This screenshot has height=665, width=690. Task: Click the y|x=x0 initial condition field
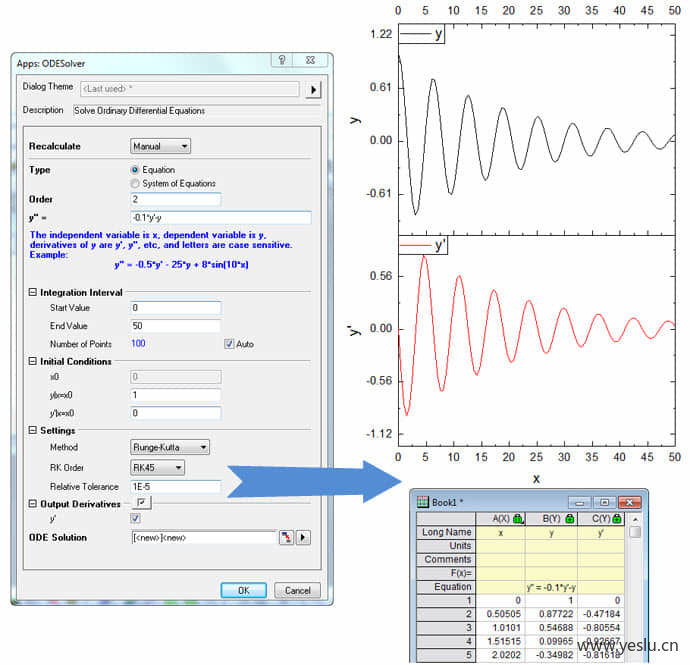pos(176,395)
